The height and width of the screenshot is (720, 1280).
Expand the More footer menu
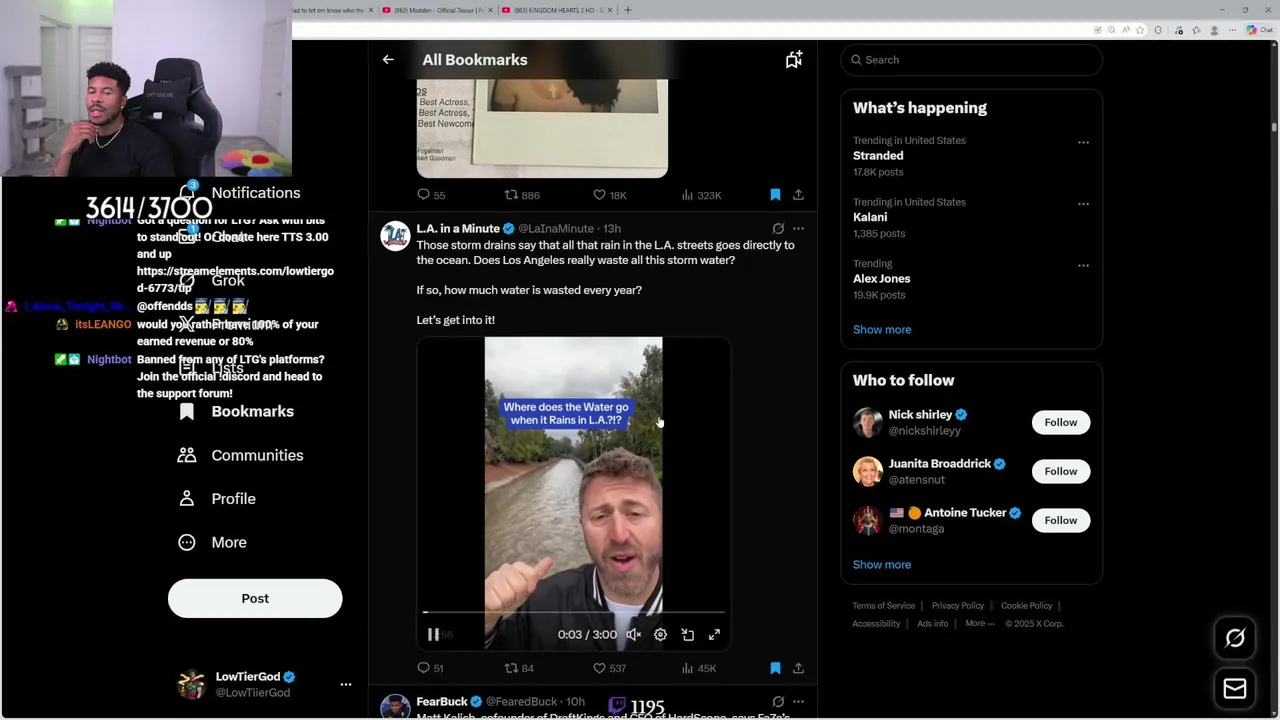tap(980, 624)
